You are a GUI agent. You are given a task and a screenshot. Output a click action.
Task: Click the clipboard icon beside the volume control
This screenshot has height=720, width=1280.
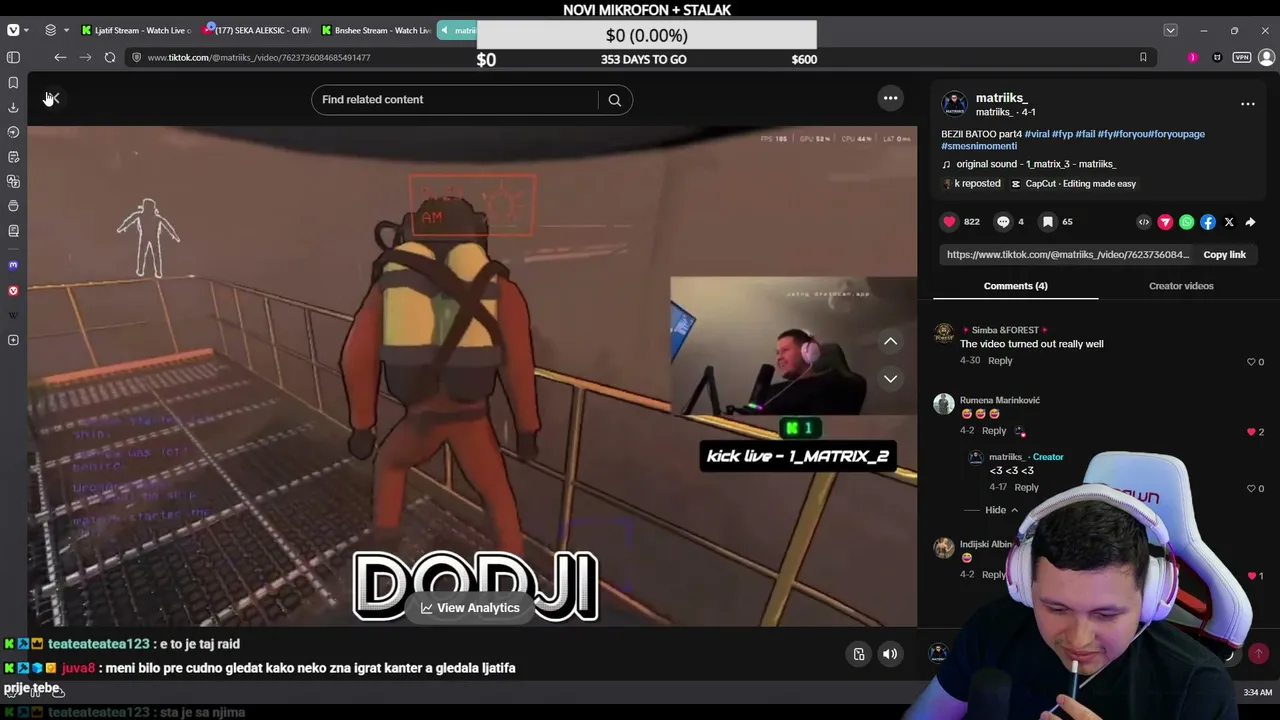pyautogui.click(x=859, y=654)
